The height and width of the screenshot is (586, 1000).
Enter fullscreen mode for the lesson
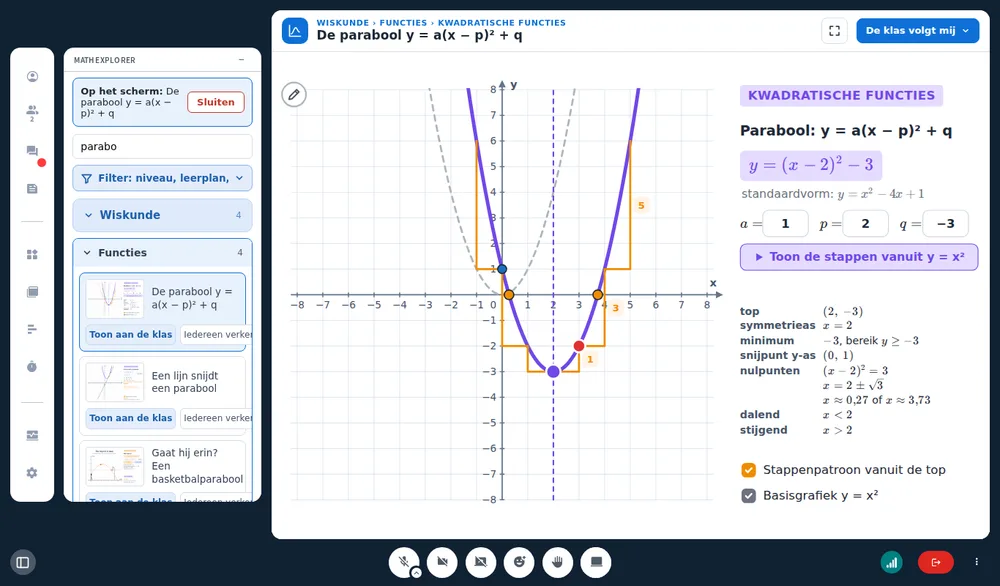click(834, 31)
